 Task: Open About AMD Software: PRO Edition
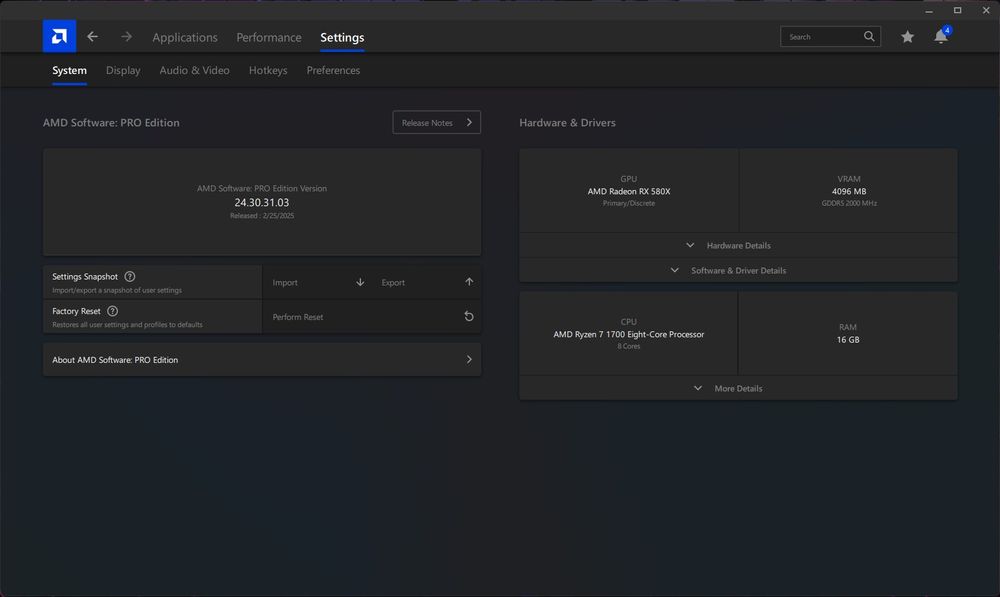262,360
